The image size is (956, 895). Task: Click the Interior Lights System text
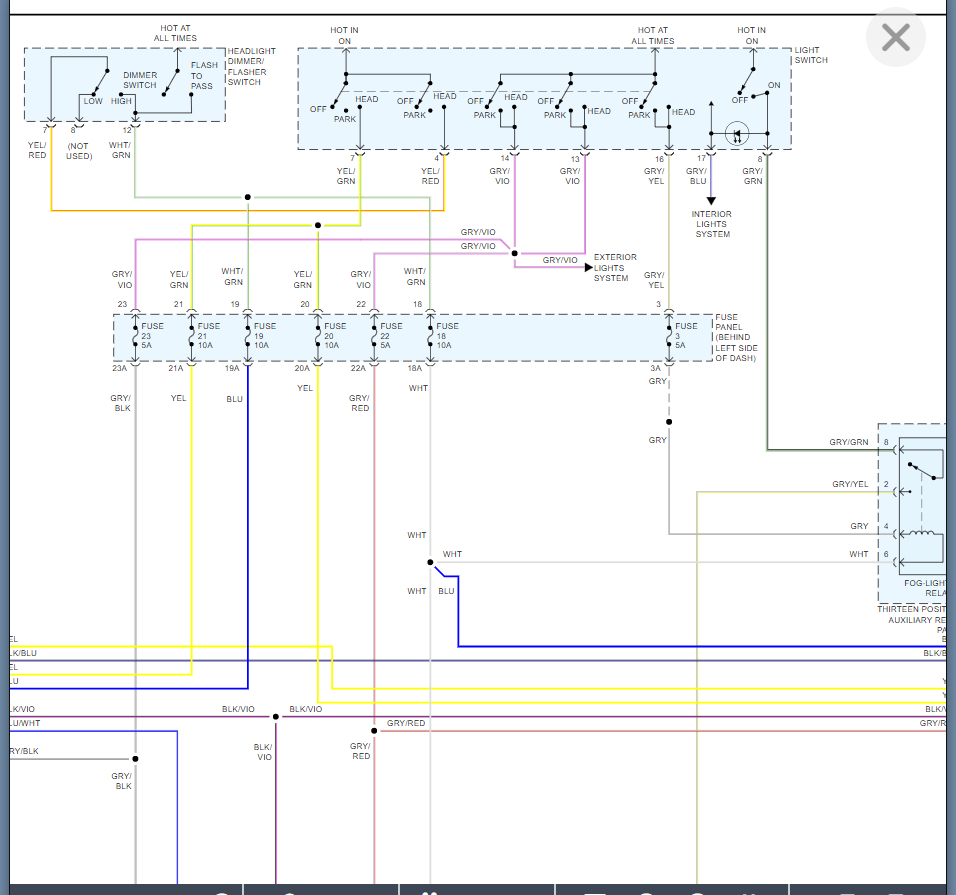[711, 224]
